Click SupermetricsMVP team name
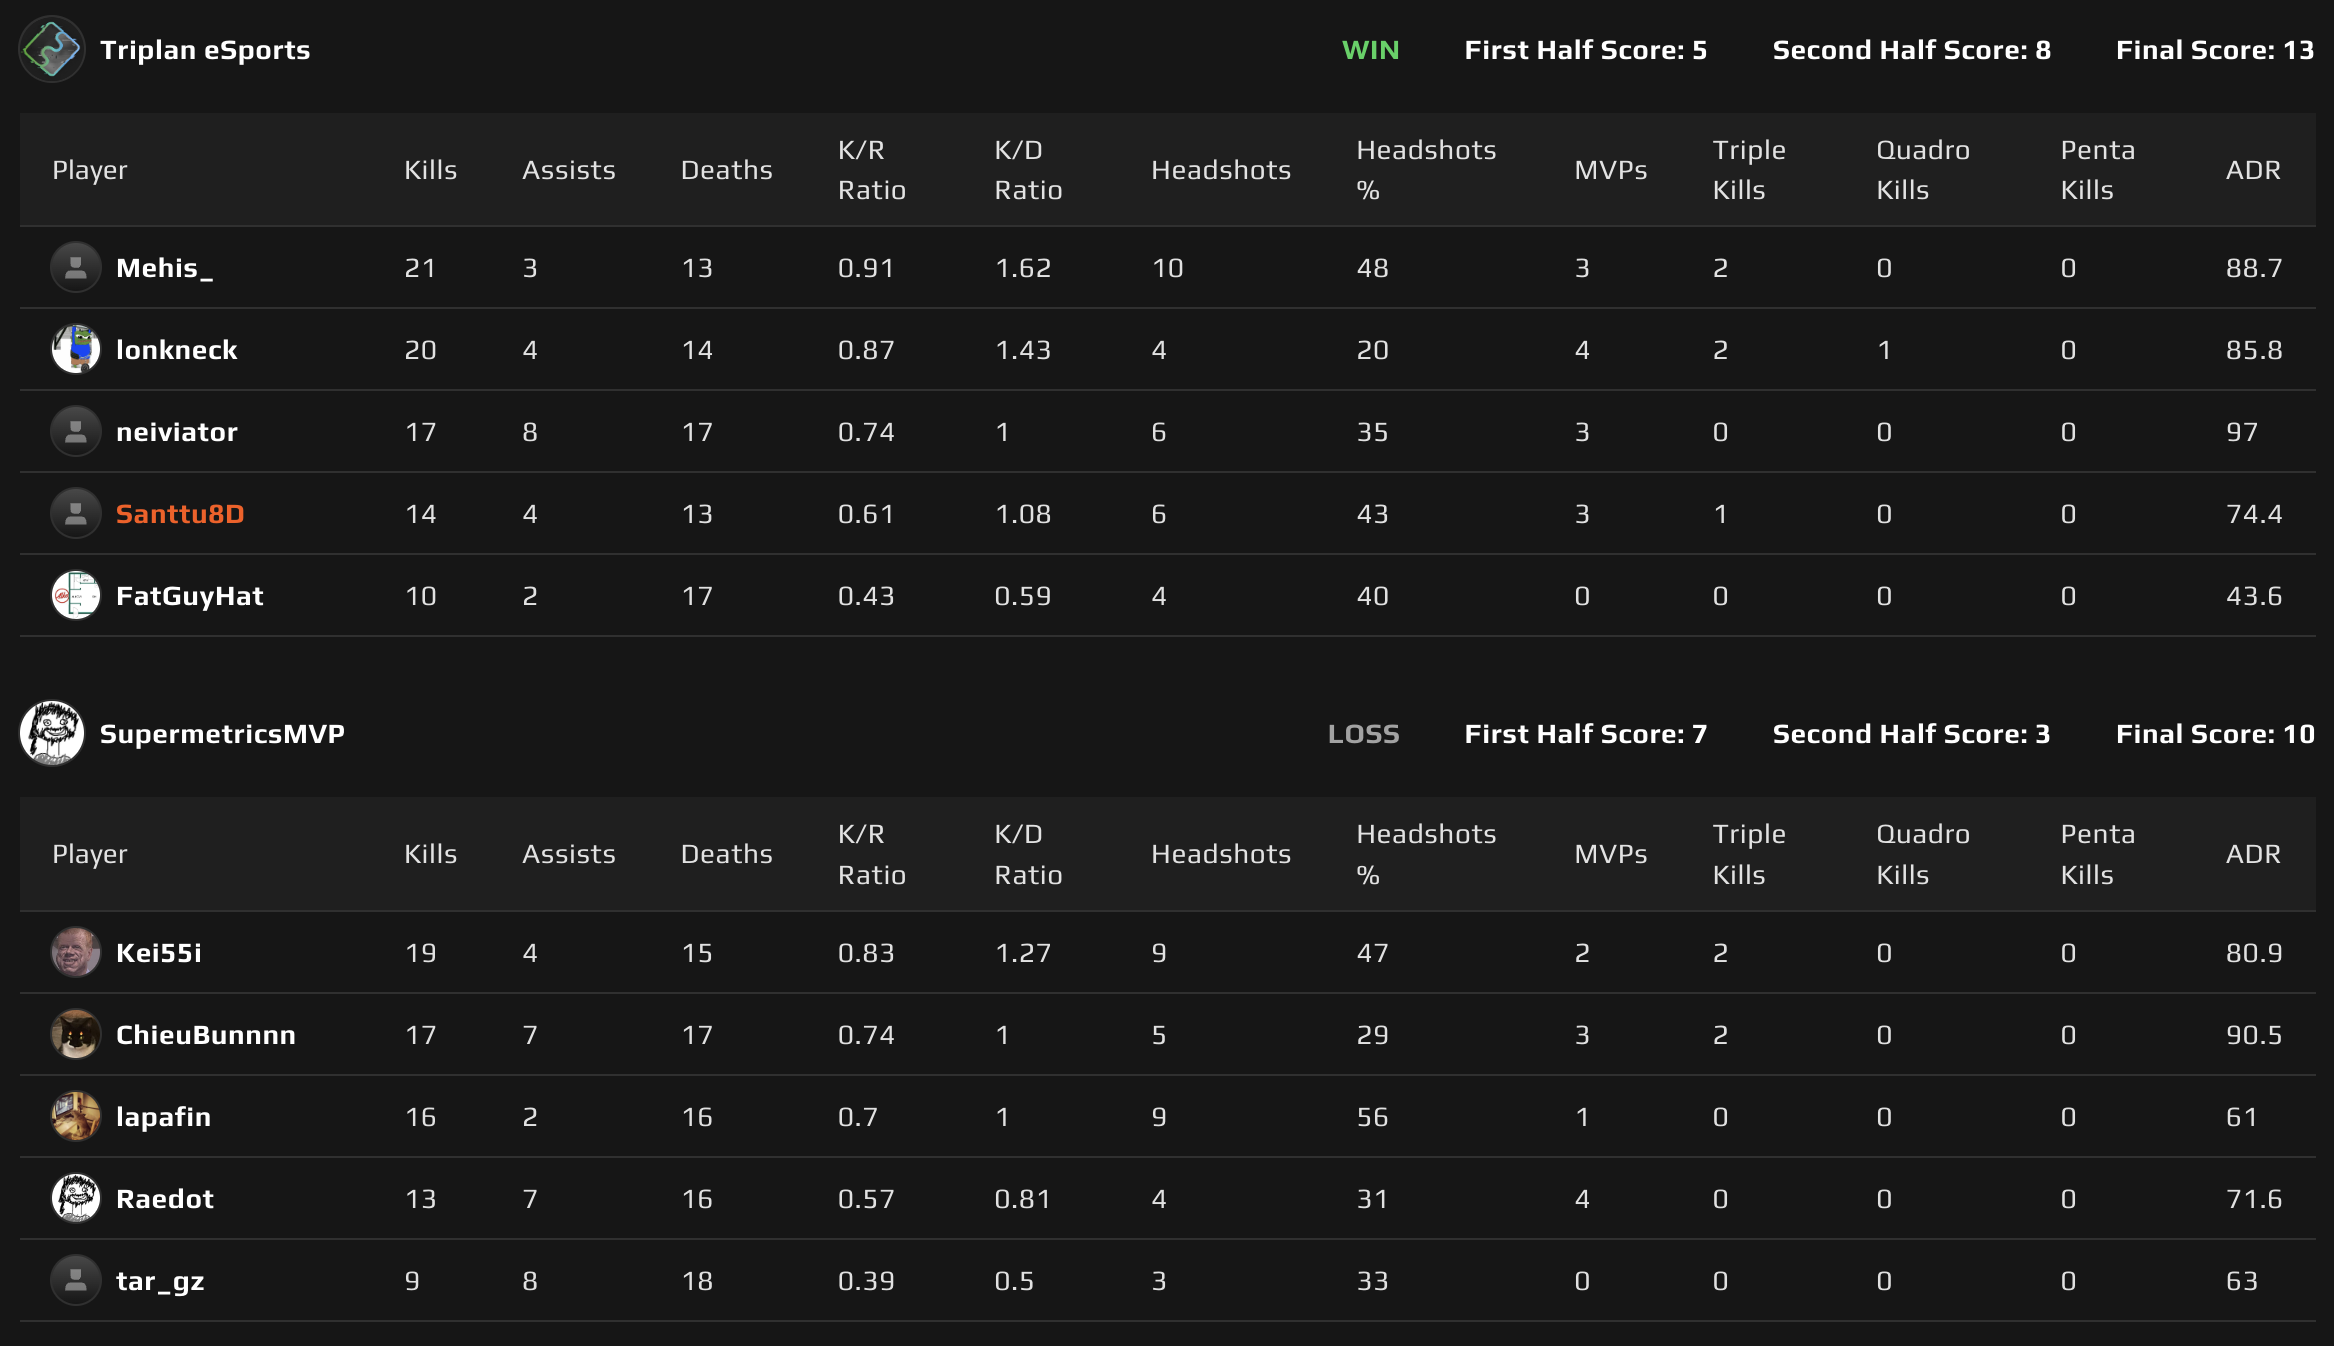 pyautogui.click(x=222, y=734)
